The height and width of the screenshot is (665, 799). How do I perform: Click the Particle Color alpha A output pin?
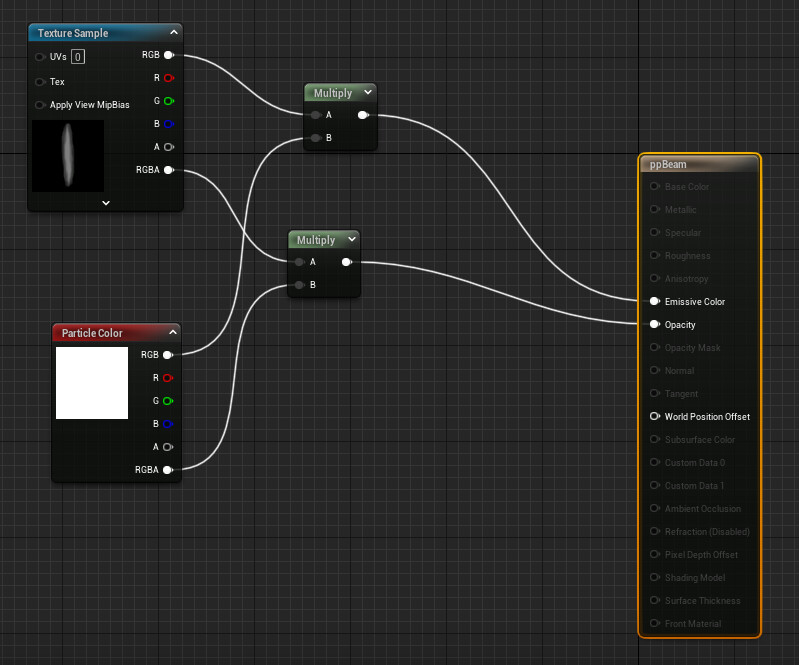pos(168,446)
